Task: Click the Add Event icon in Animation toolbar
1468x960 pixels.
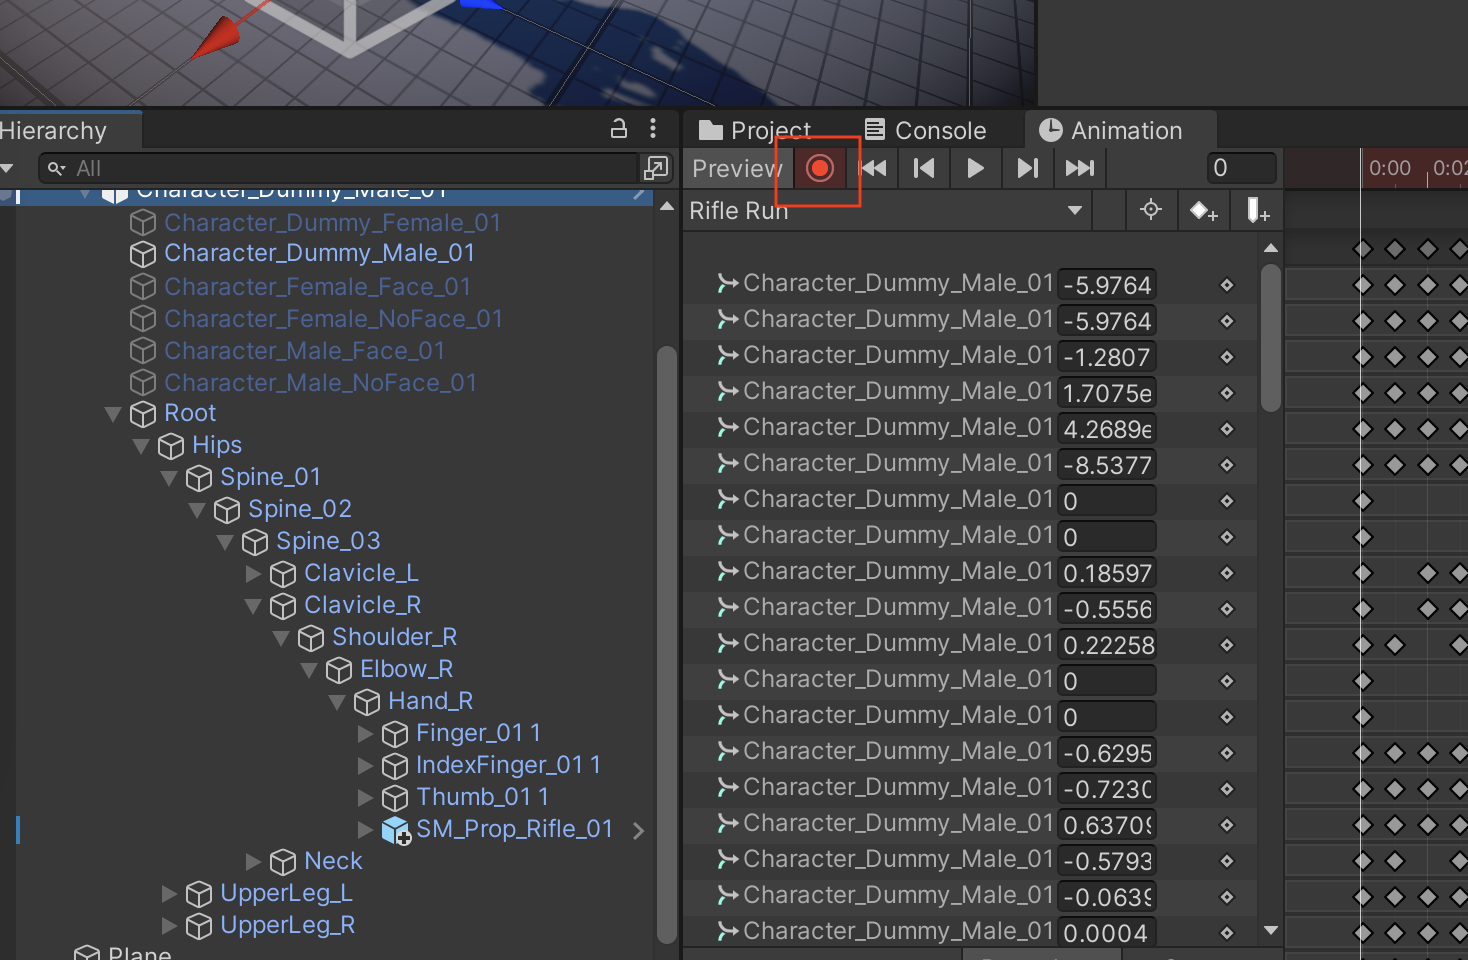Action: [1256, 210]
